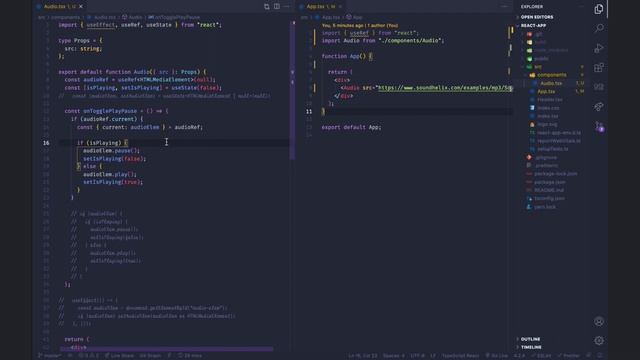This screenshot has height=360, width=640.
Task: Close the Audio.tsx editor tab
Action: click(81, 7)
